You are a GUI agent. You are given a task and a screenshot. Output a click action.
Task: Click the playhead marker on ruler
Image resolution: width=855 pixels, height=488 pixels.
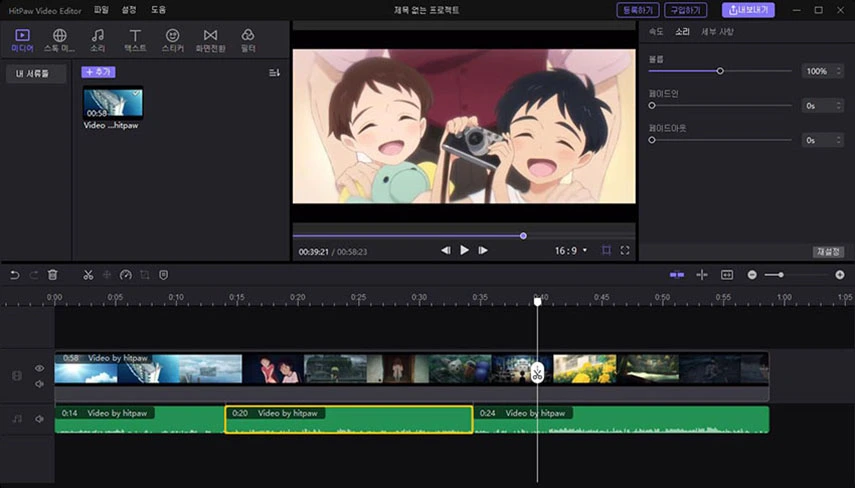click(x=538, y=301)
